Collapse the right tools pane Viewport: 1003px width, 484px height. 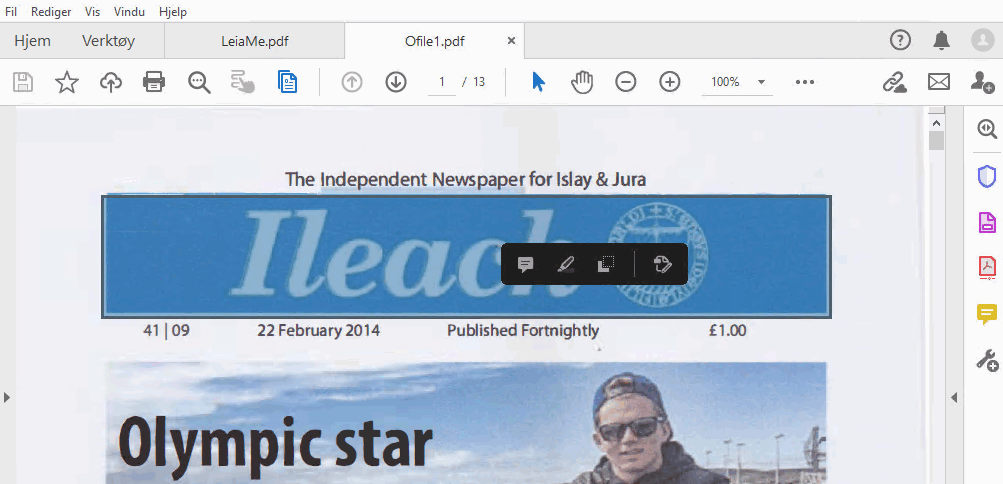pyautogui.click(x=954, y=398)
